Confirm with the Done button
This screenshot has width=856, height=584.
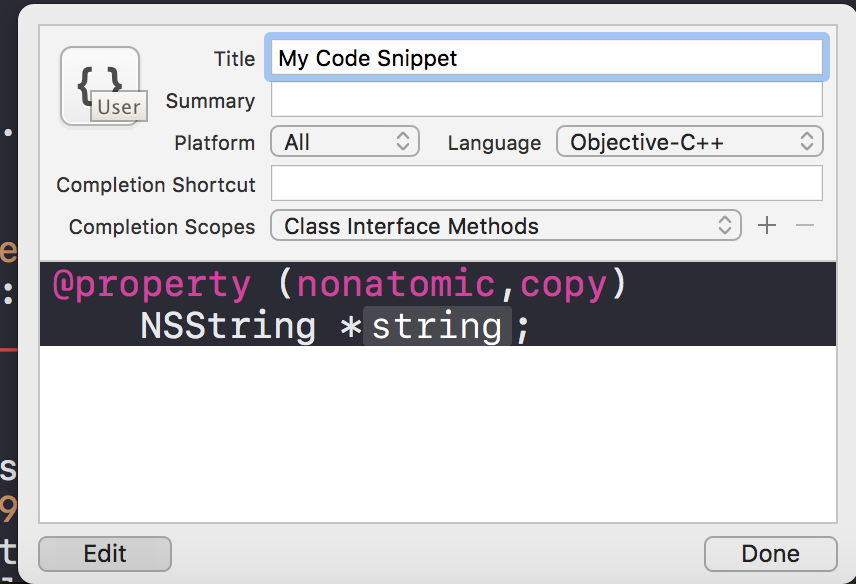770,554
